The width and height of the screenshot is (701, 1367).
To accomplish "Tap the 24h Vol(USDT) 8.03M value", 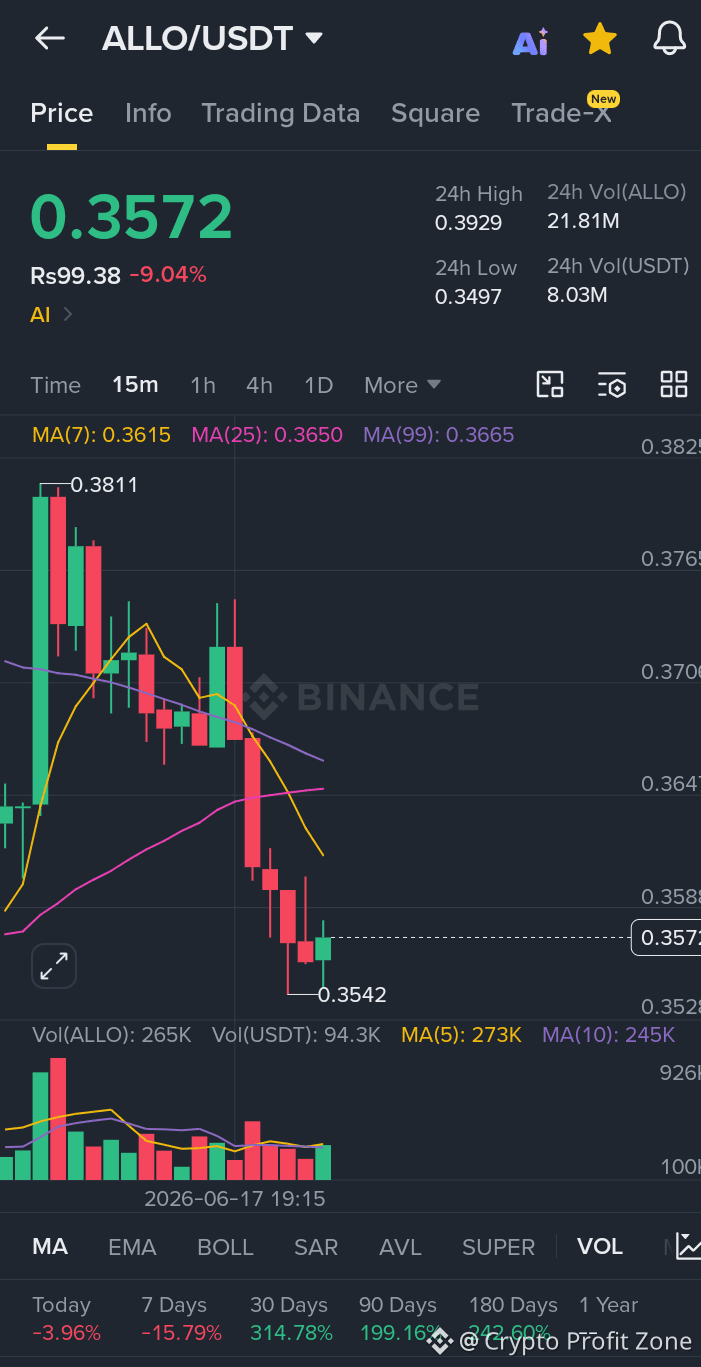I will pyautogui.click(x=577, y=294).
